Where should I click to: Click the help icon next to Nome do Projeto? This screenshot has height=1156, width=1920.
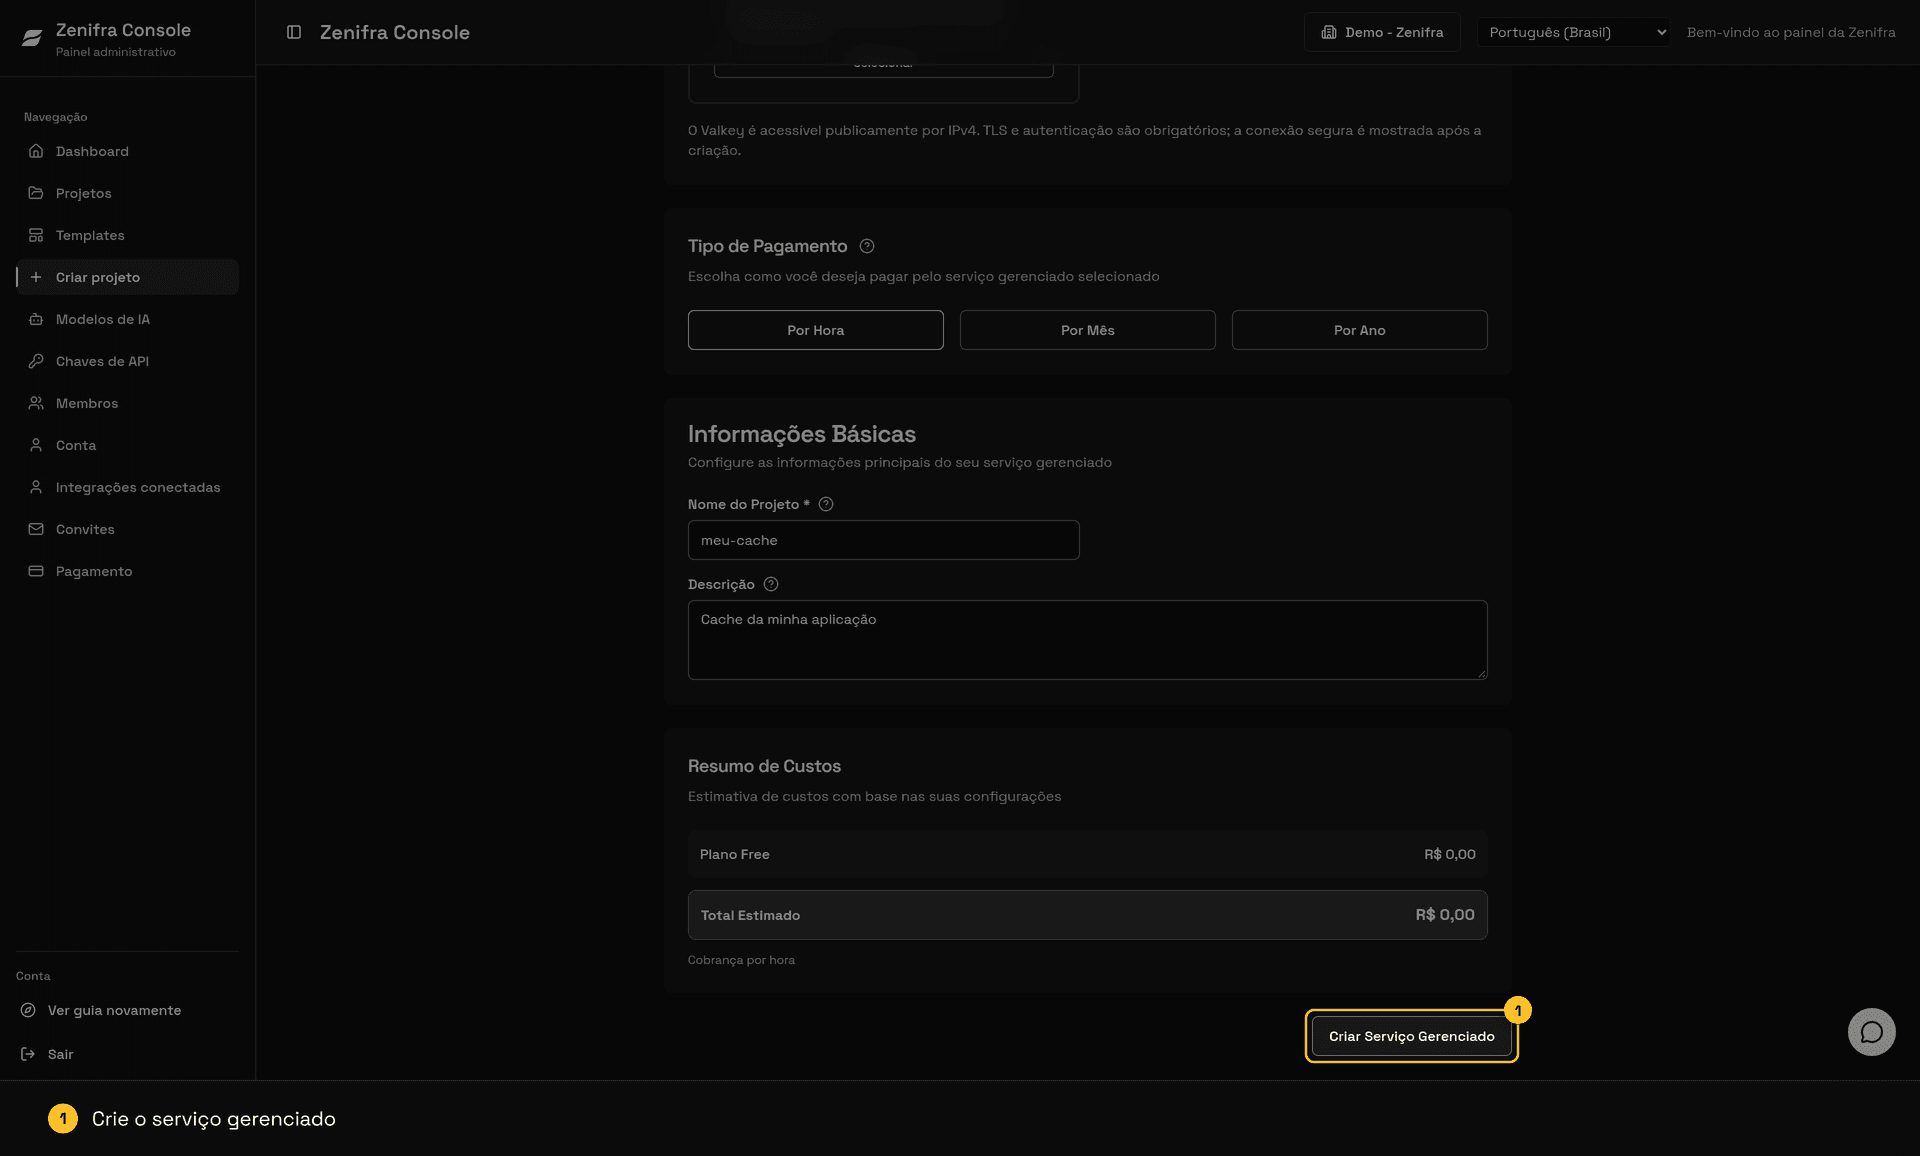coord(826,504)
